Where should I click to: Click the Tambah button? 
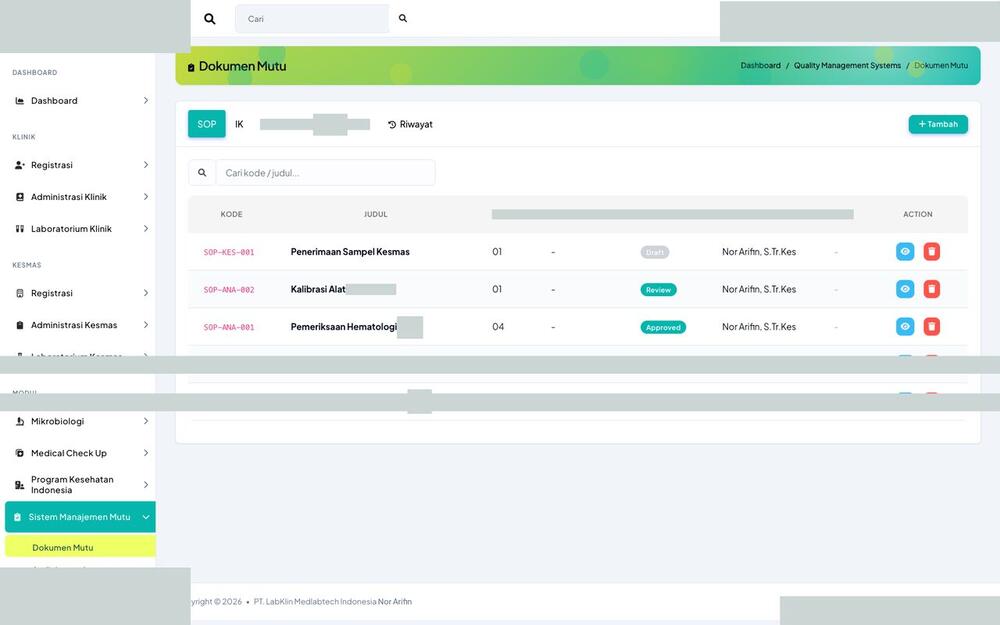938,124
